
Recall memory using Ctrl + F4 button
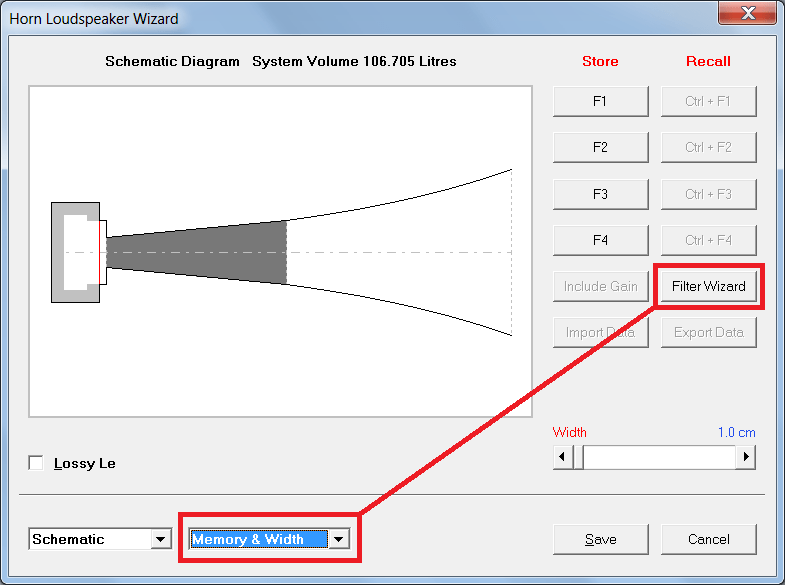click(708, 240)
